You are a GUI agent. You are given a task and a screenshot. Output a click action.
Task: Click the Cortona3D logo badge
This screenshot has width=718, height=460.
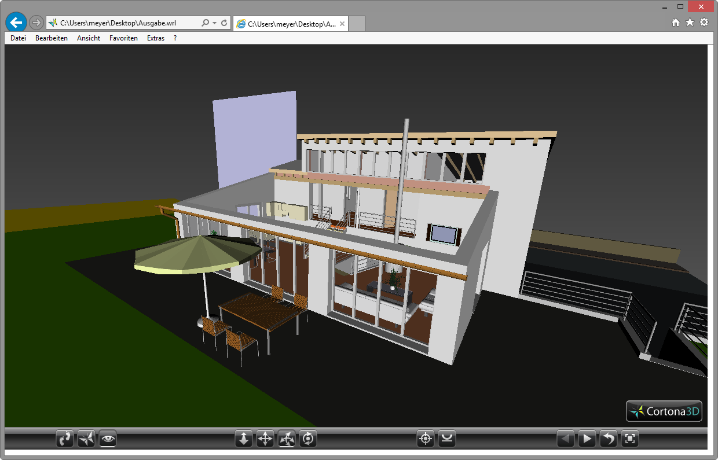tap(664, 411)
